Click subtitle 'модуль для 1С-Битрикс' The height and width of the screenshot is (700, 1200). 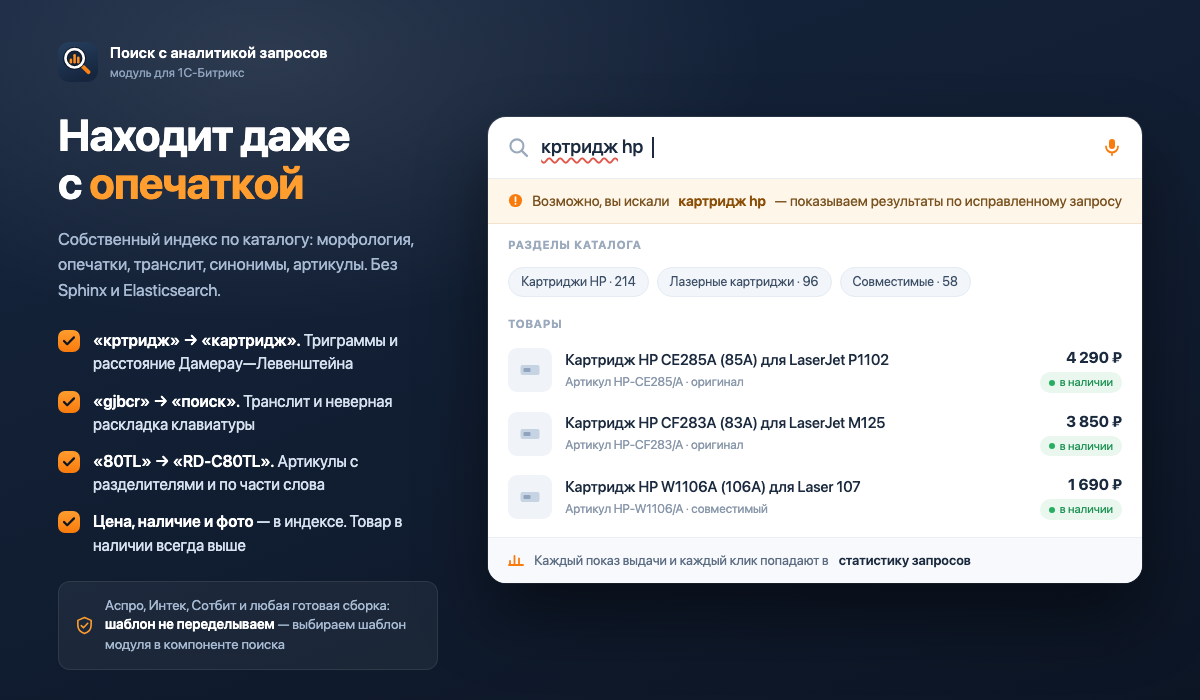pyautogui.click(x=177, y=73)
